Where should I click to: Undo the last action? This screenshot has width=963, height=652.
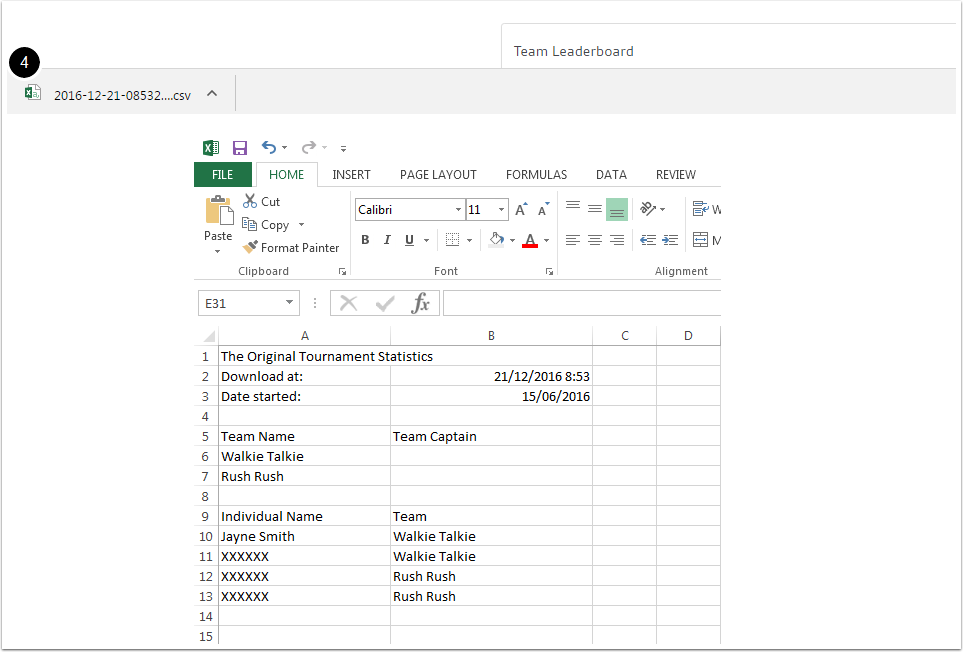pos(268,147)
